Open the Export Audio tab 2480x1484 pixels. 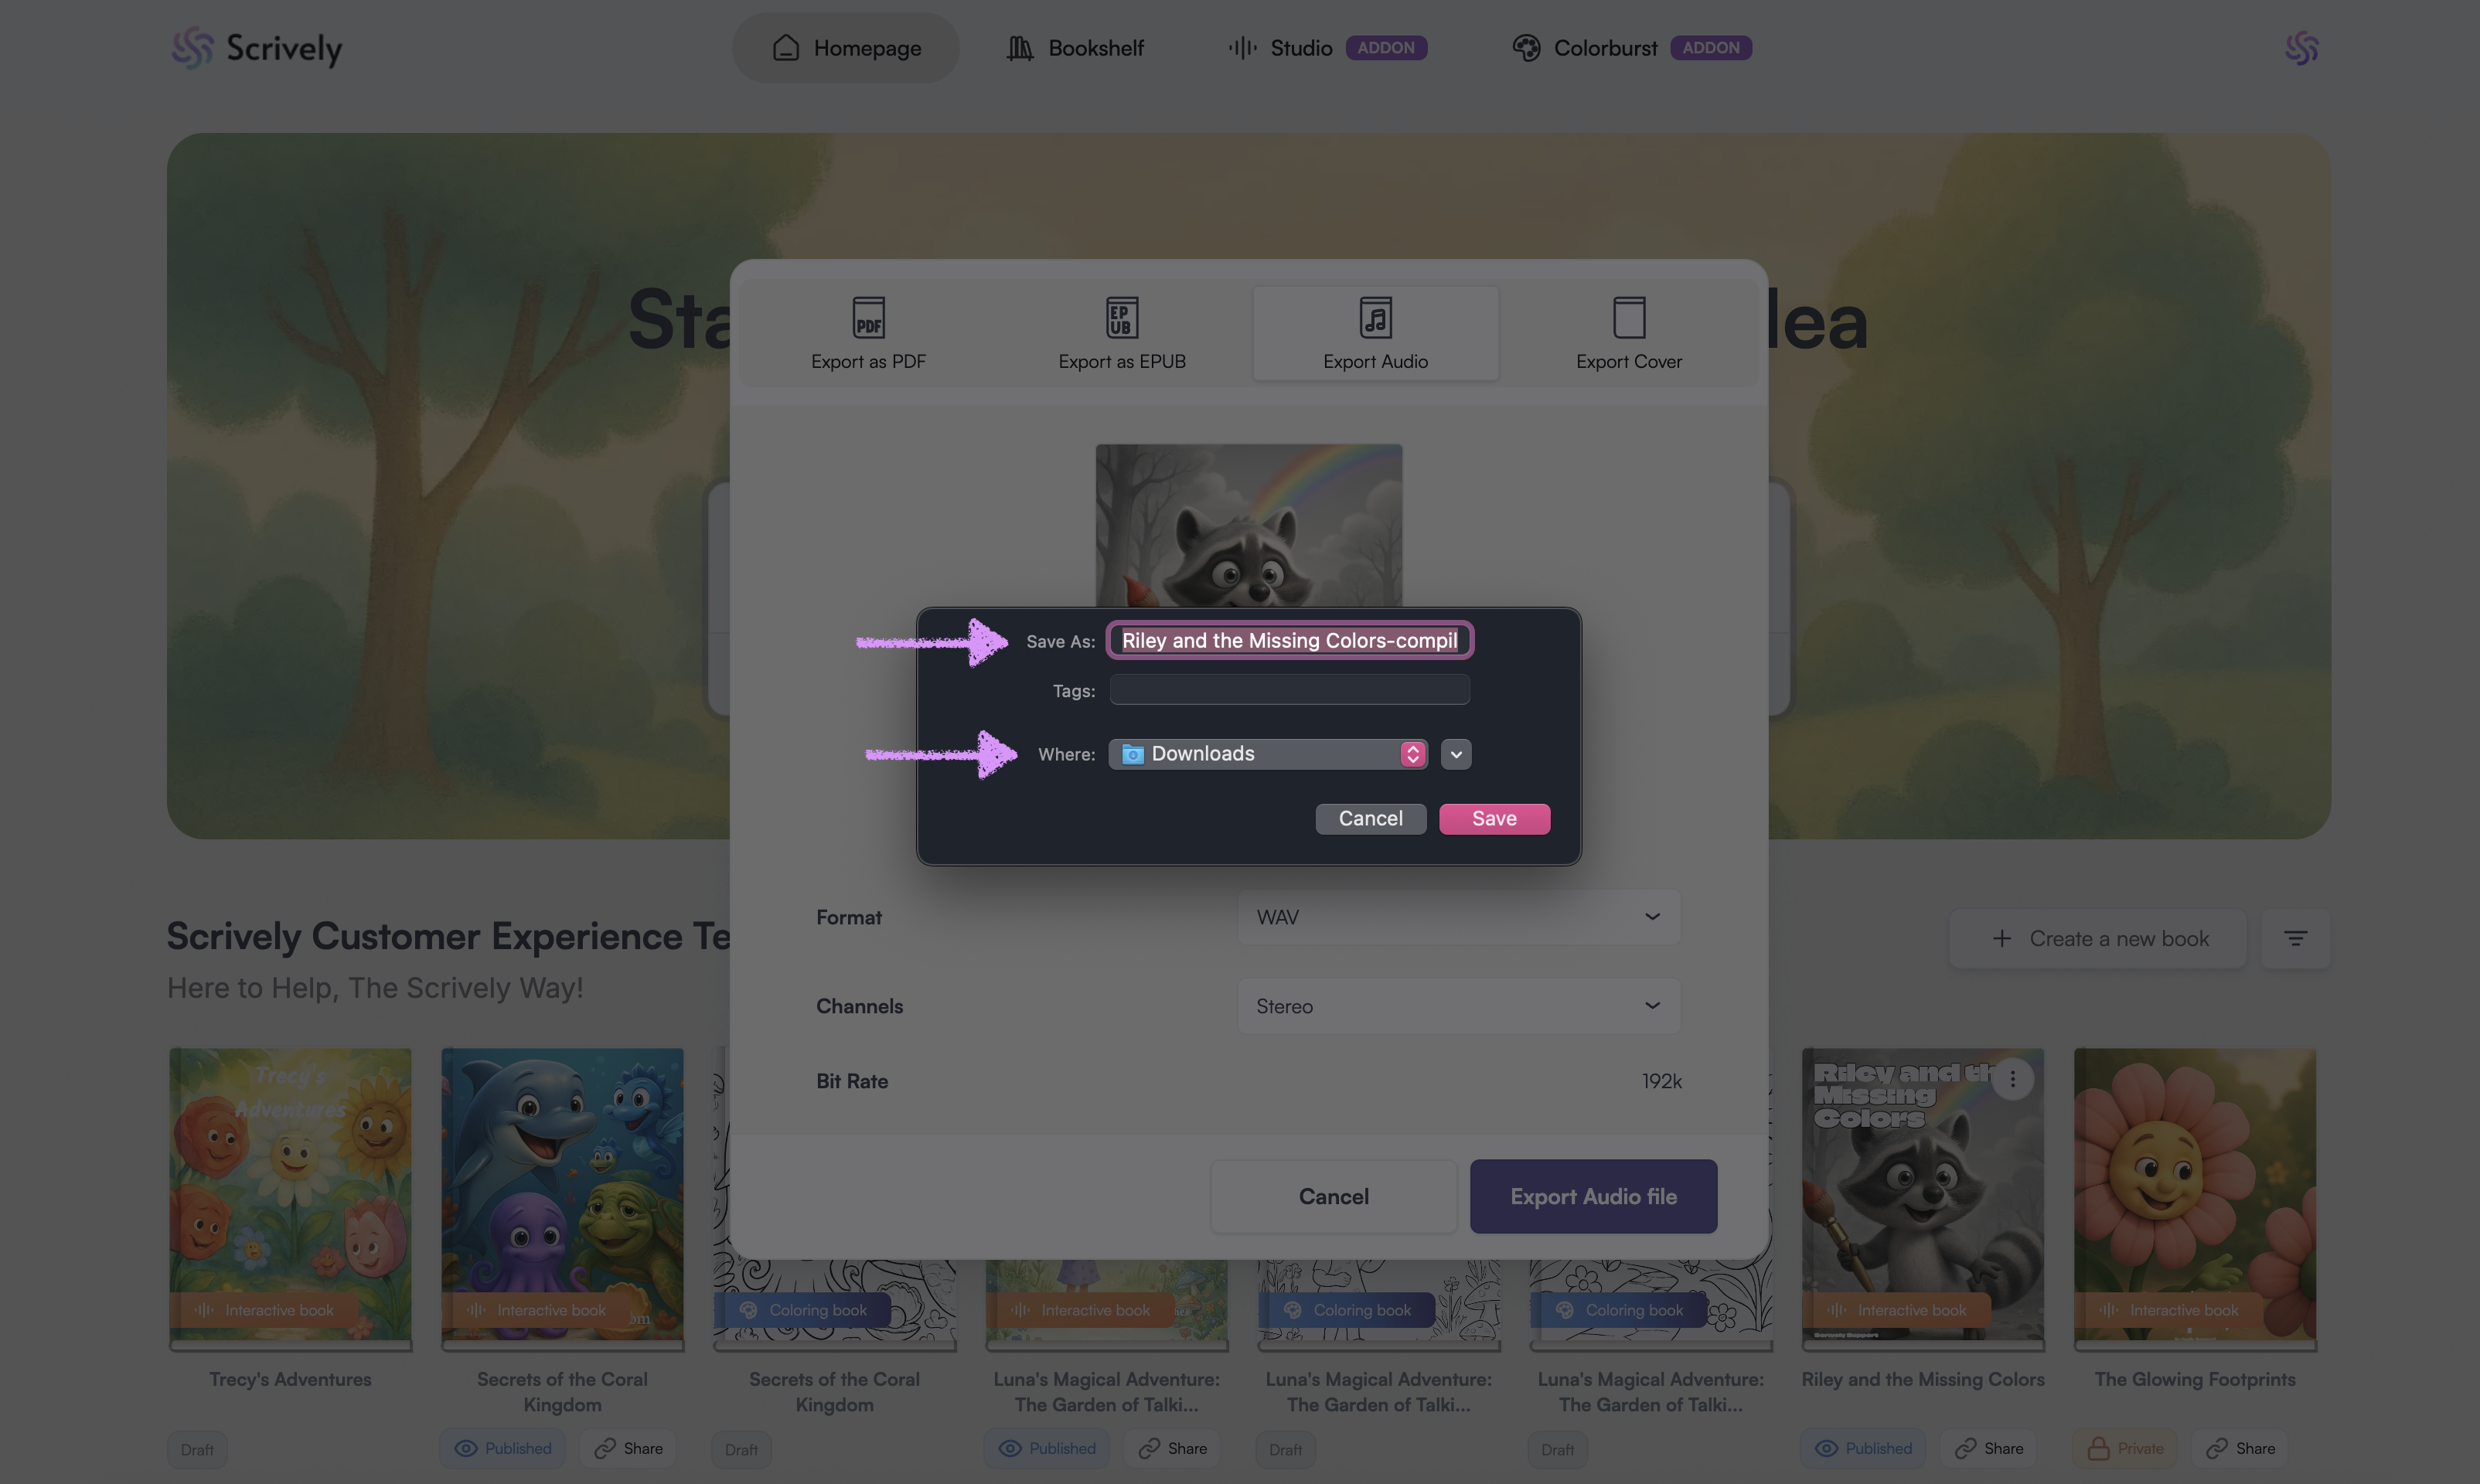click(x=1375, y=334)
